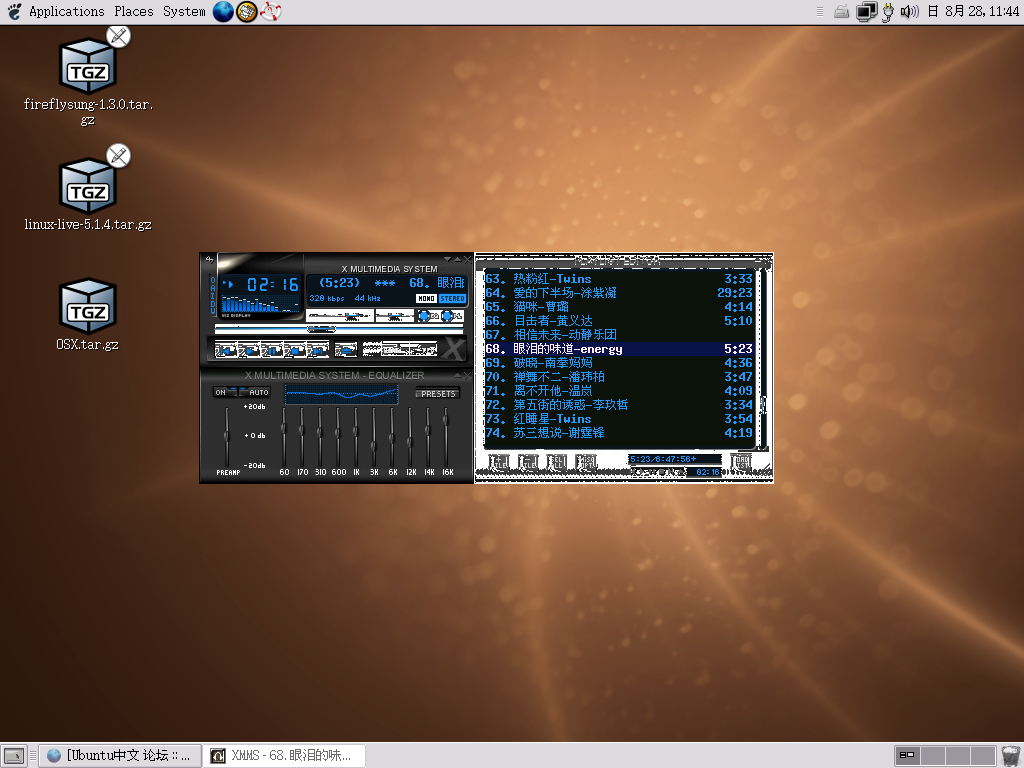
Task: Select fireflysung-1.3.0.tar.gz desktop icon
Action: tap(88, 77)
